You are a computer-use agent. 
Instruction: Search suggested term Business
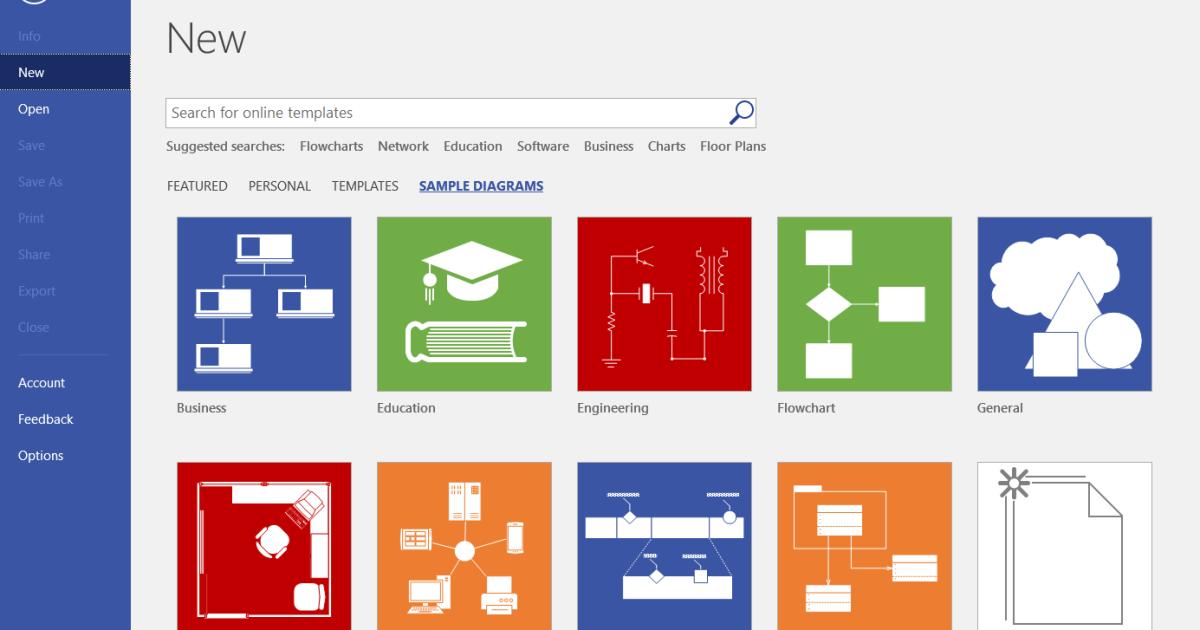click(609, 146)
